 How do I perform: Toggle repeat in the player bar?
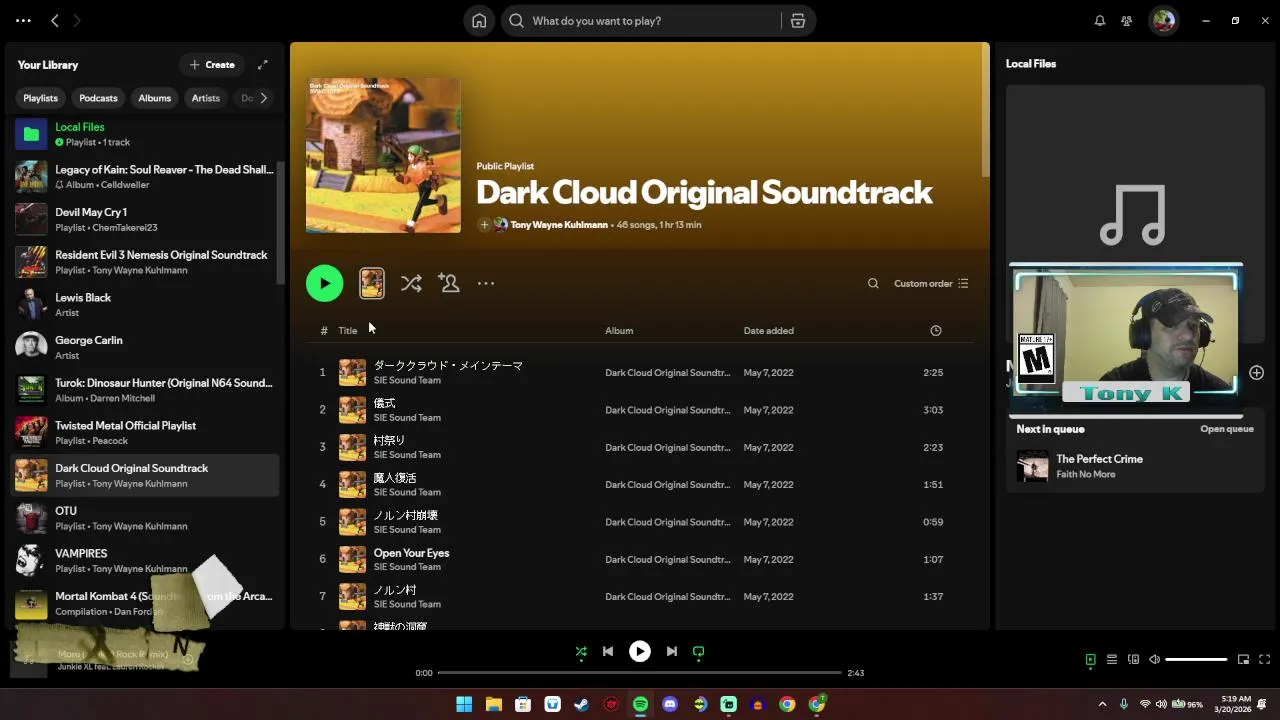pyautogui.click(x=699, y=652)
